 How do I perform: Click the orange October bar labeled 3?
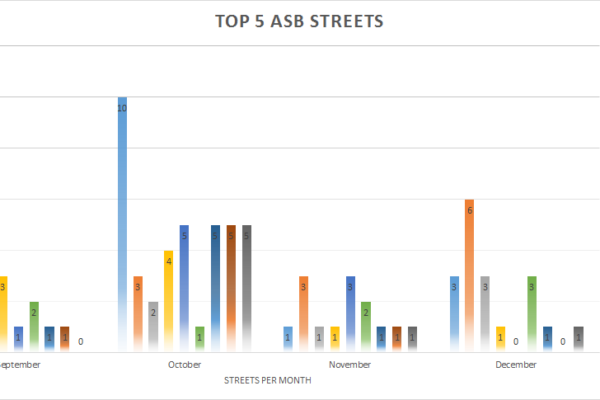(138, 313)
